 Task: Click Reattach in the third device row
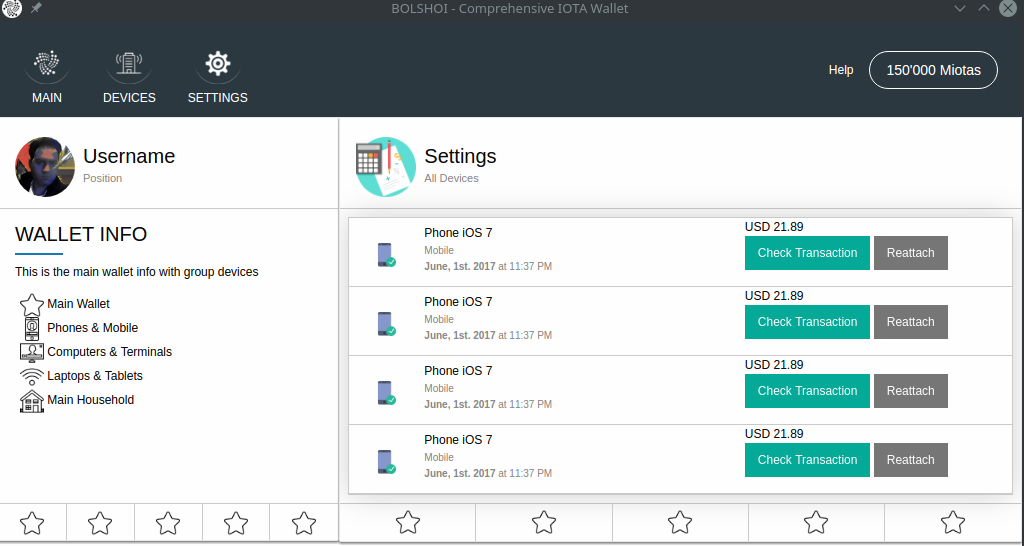(911, 391)
